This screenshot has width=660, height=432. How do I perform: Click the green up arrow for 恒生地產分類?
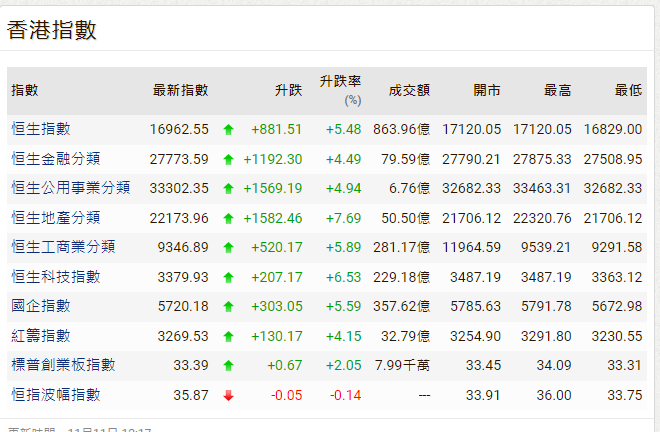tap(228, 217)
